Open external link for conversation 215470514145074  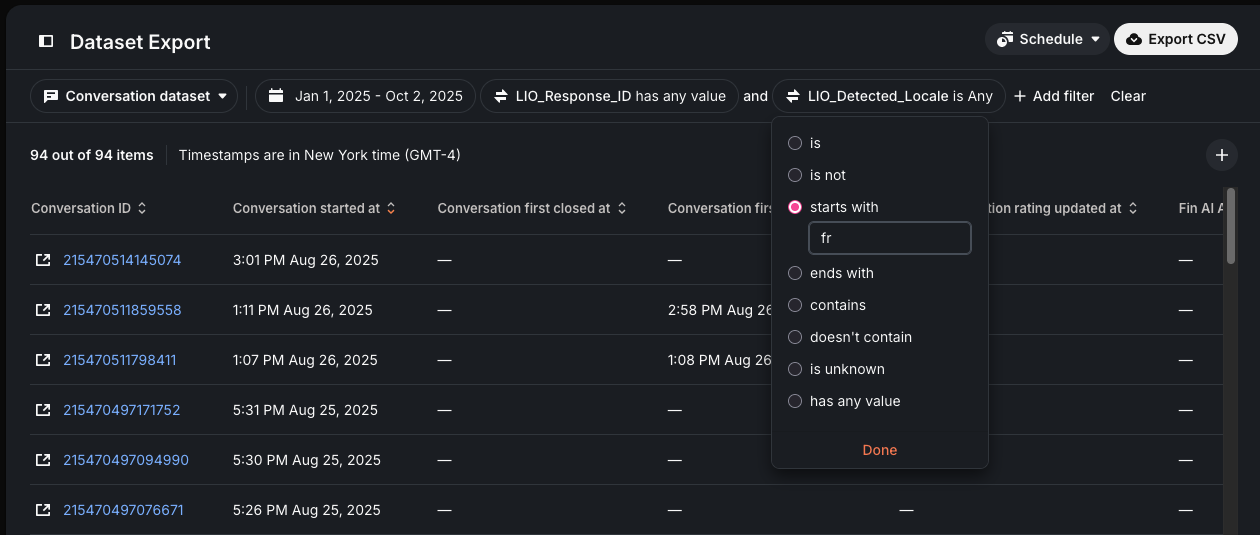click(x=43, y=260)
